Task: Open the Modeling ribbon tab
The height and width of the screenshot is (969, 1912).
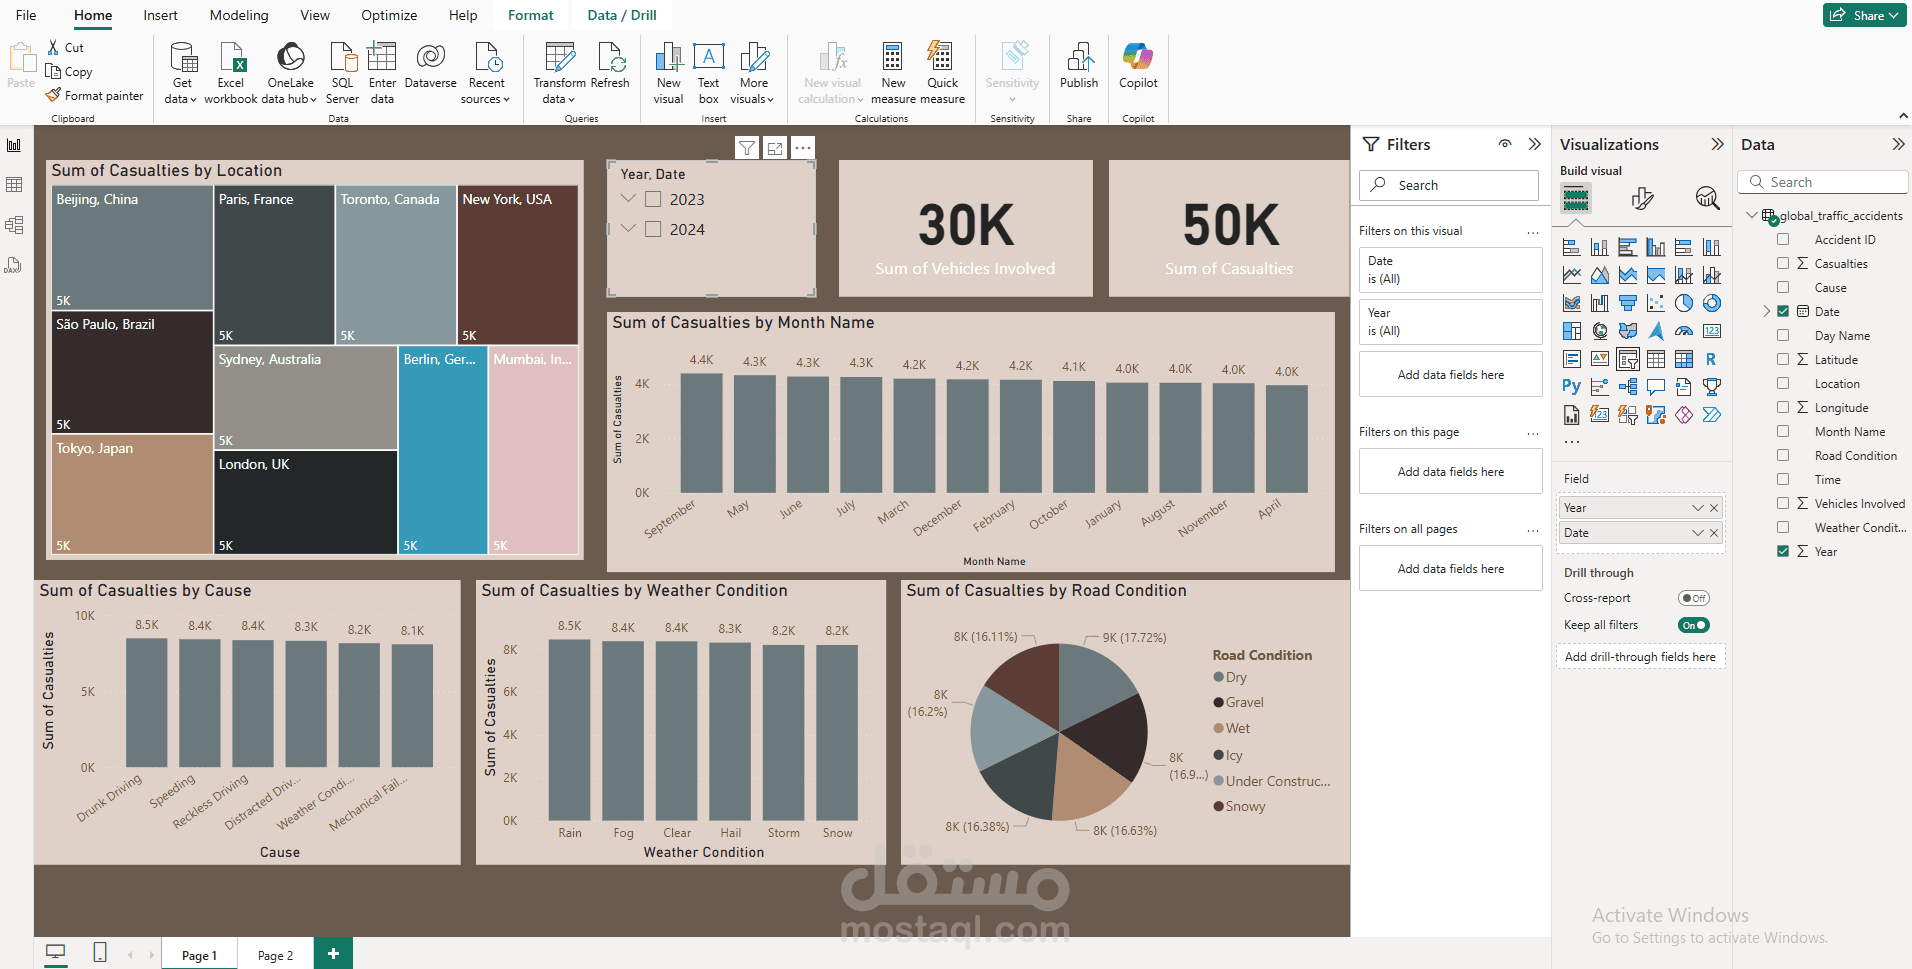Action: [239, 15]
